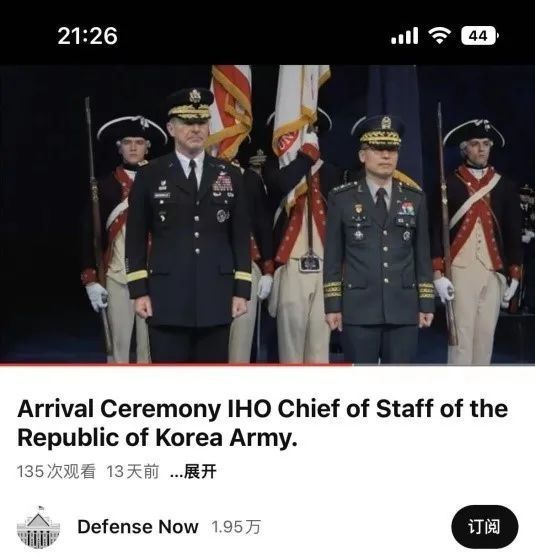This screenshot has width=535, height=556.
Task: Tap the video player frame
Action: (x=267, y=214)
